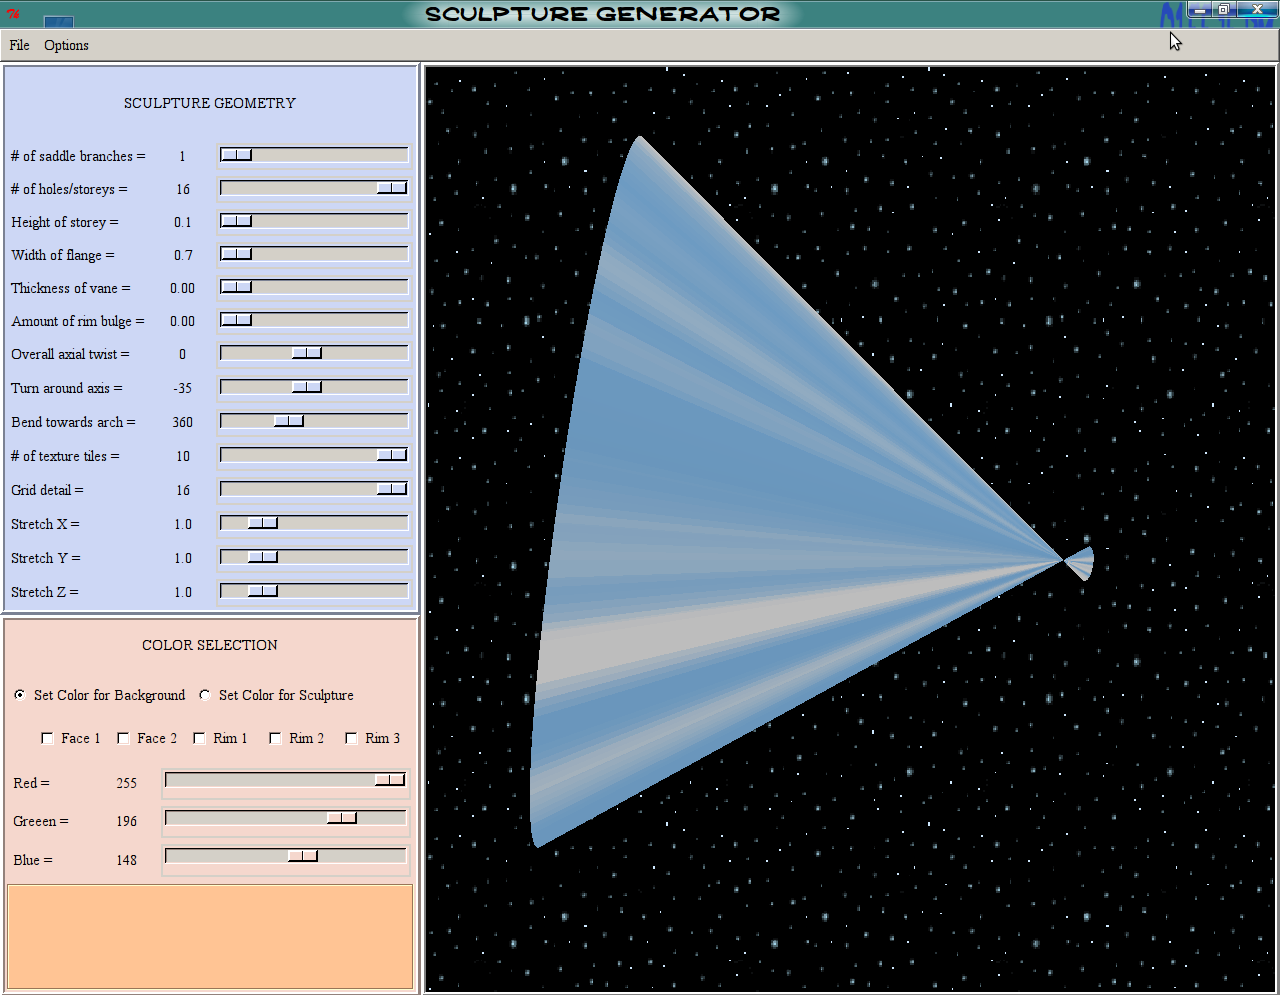Enable the Rim 1 checkbox
The image size is (1280, 995).
(x=199, y=738)
